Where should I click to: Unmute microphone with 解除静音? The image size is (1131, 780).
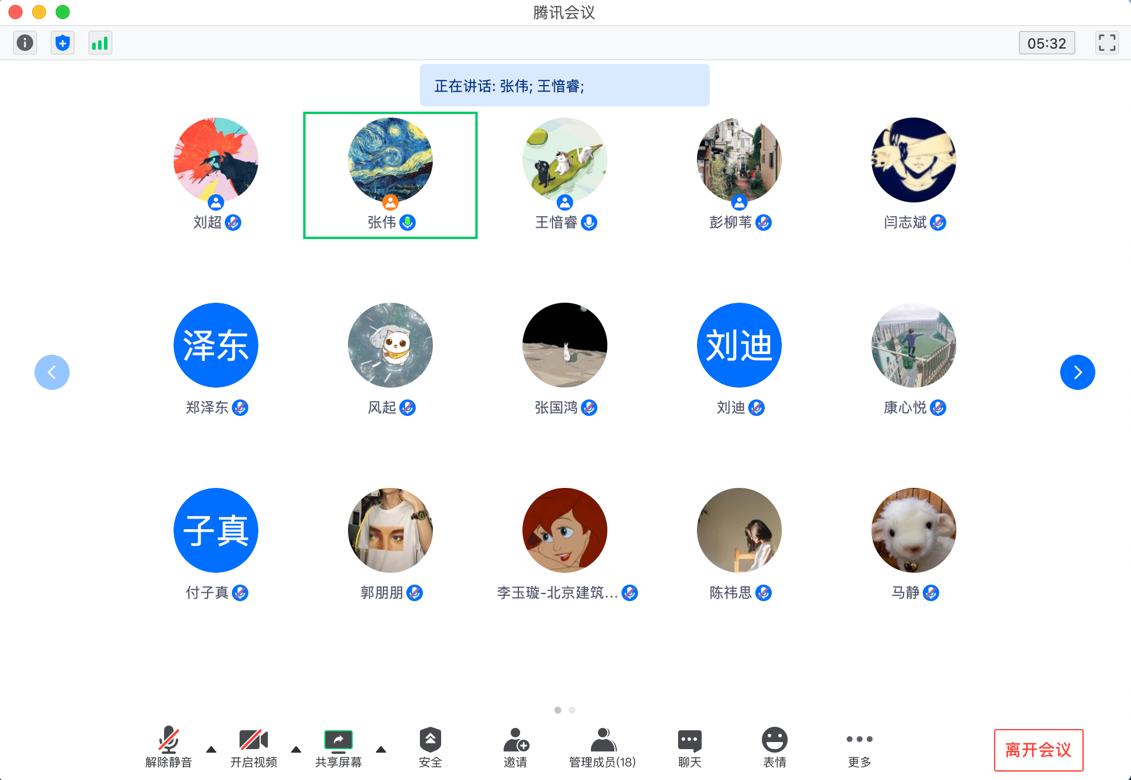[168, 747]
